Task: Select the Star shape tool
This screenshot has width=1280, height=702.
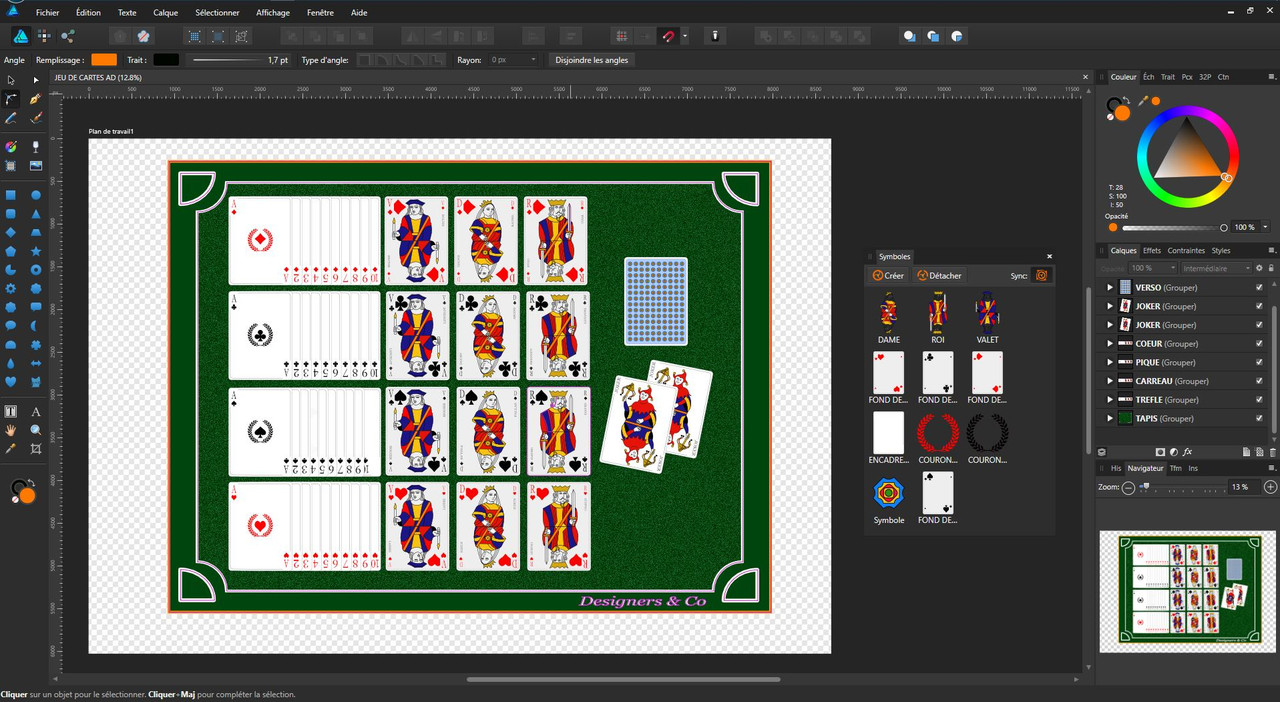Action: 36,251
